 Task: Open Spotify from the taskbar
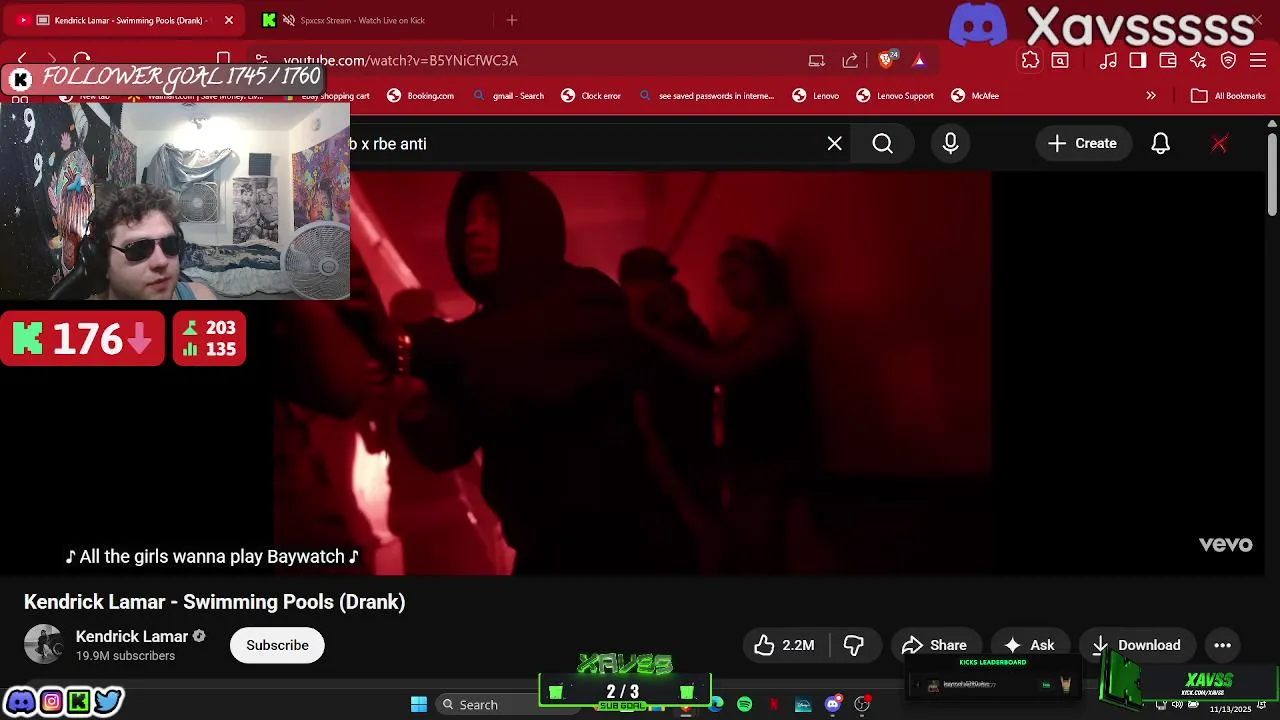click(744, 704)
